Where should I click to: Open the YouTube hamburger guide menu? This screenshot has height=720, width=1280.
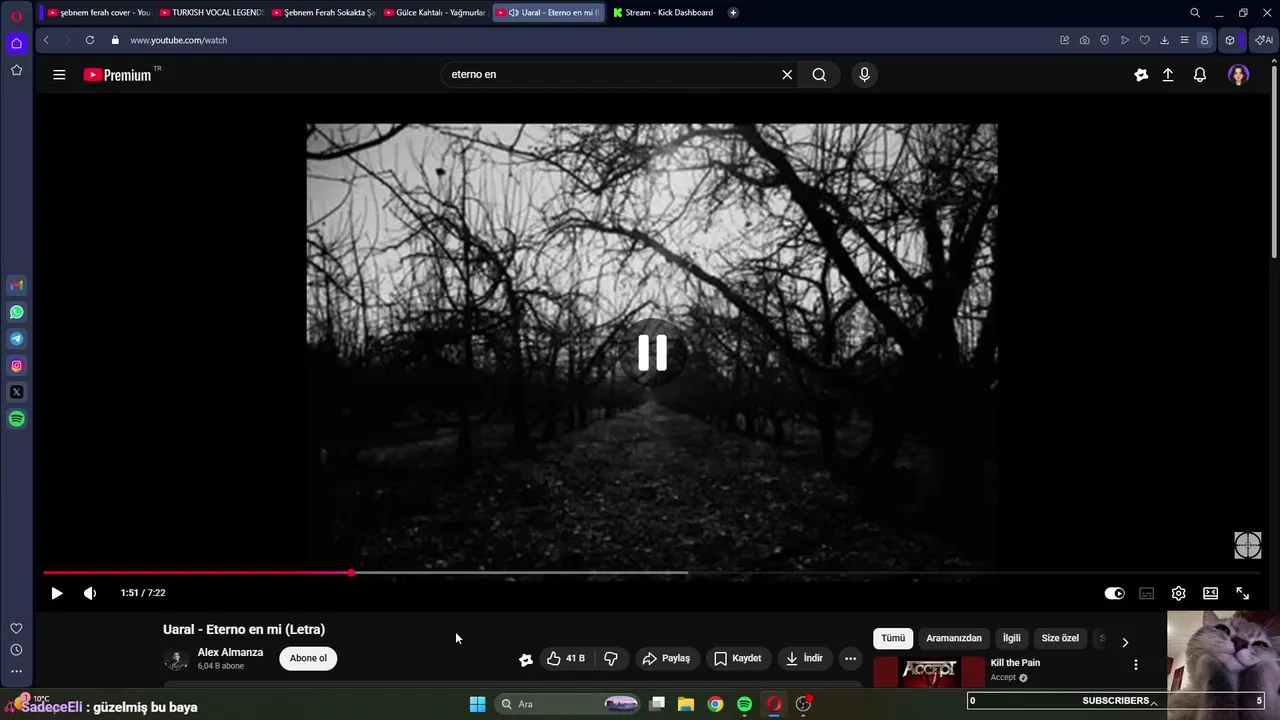(x=59, y=75)
